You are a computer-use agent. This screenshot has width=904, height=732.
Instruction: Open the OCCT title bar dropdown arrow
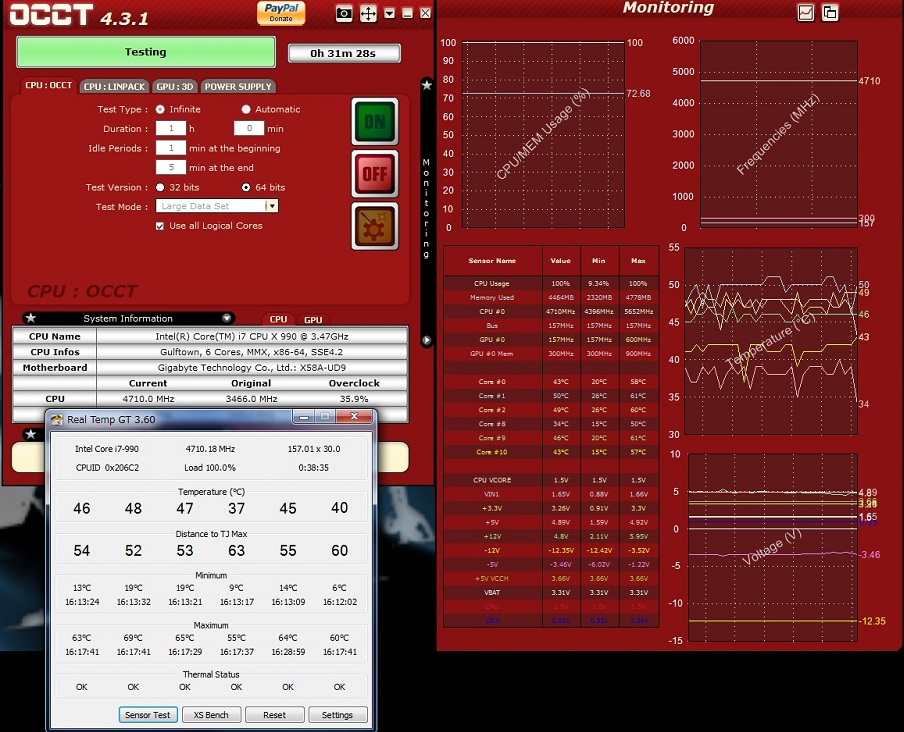[x=390, y=13]
